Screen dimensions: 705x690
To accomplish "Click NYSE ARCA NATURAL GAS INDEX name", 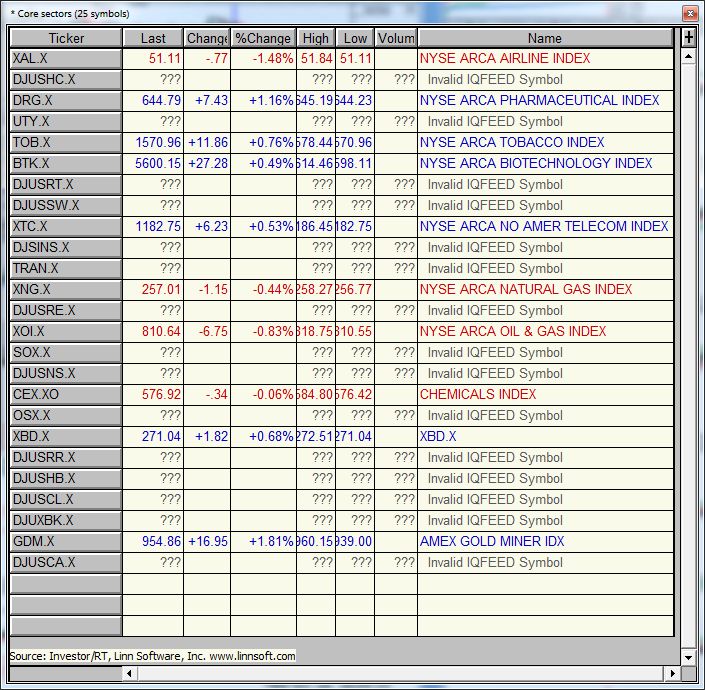I will click(x=526, y=289).
